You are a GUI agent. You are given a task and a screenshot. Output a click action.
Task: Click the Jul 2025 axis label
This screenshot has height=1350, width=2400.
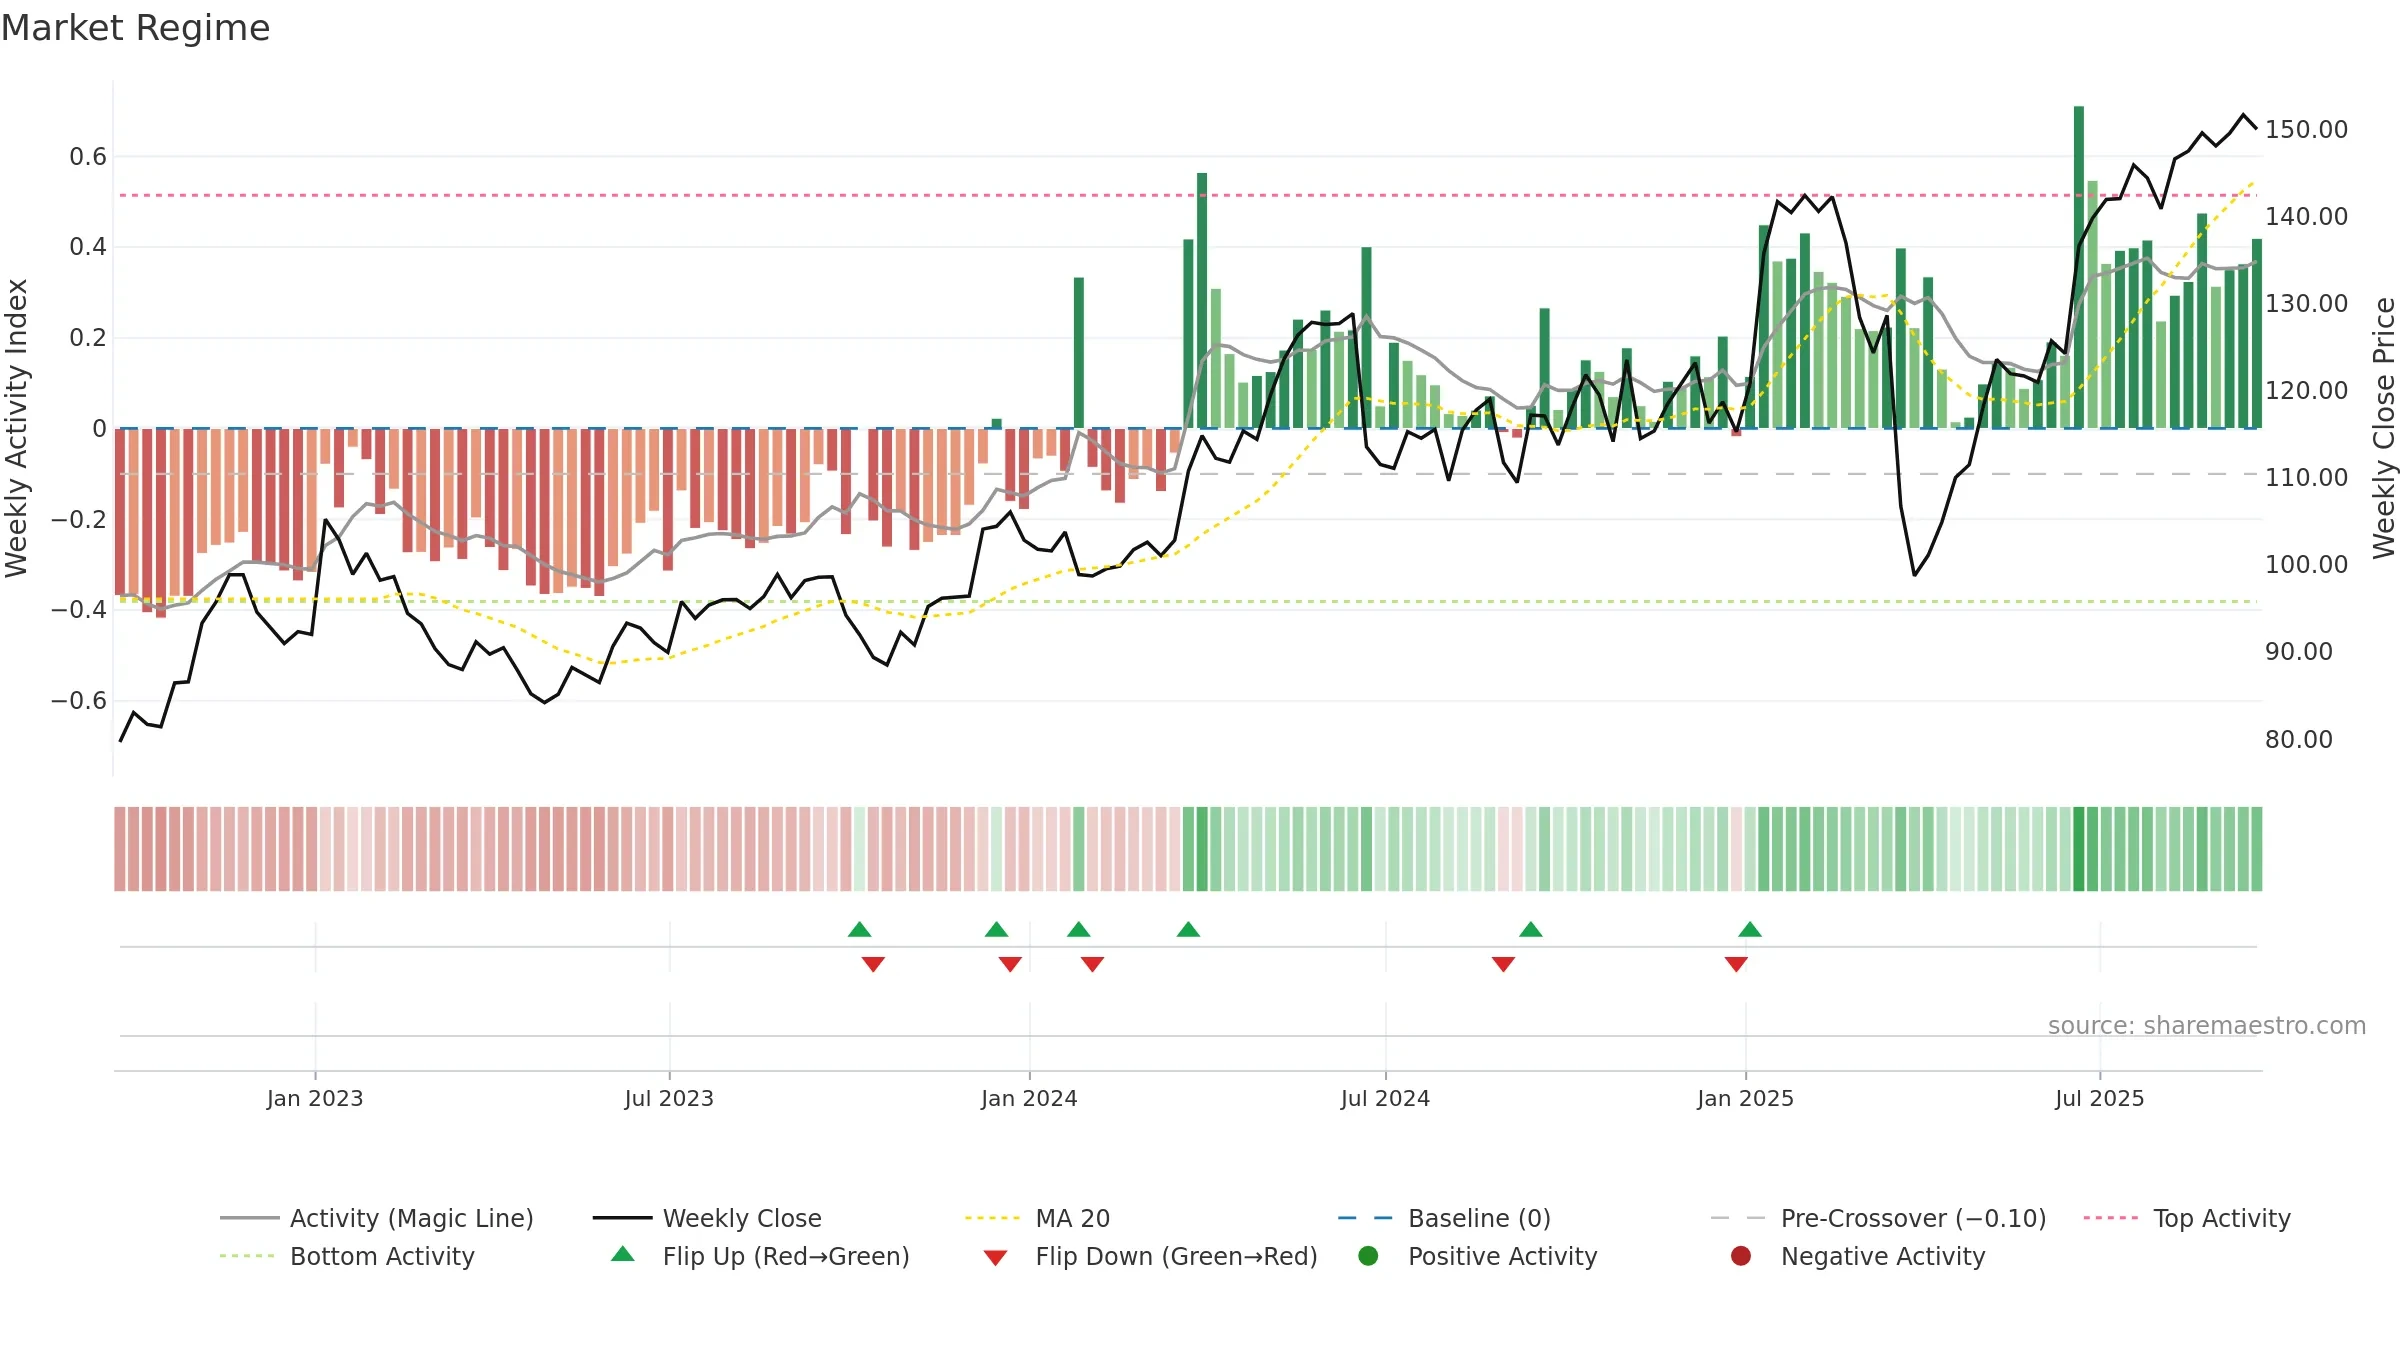coord(2100,1099)
